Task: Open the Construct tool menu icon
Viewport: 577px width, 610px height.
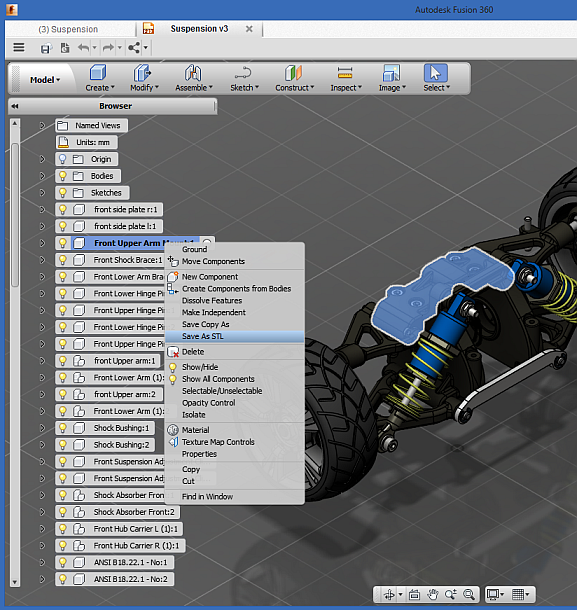Action: [x=293, y=73]
